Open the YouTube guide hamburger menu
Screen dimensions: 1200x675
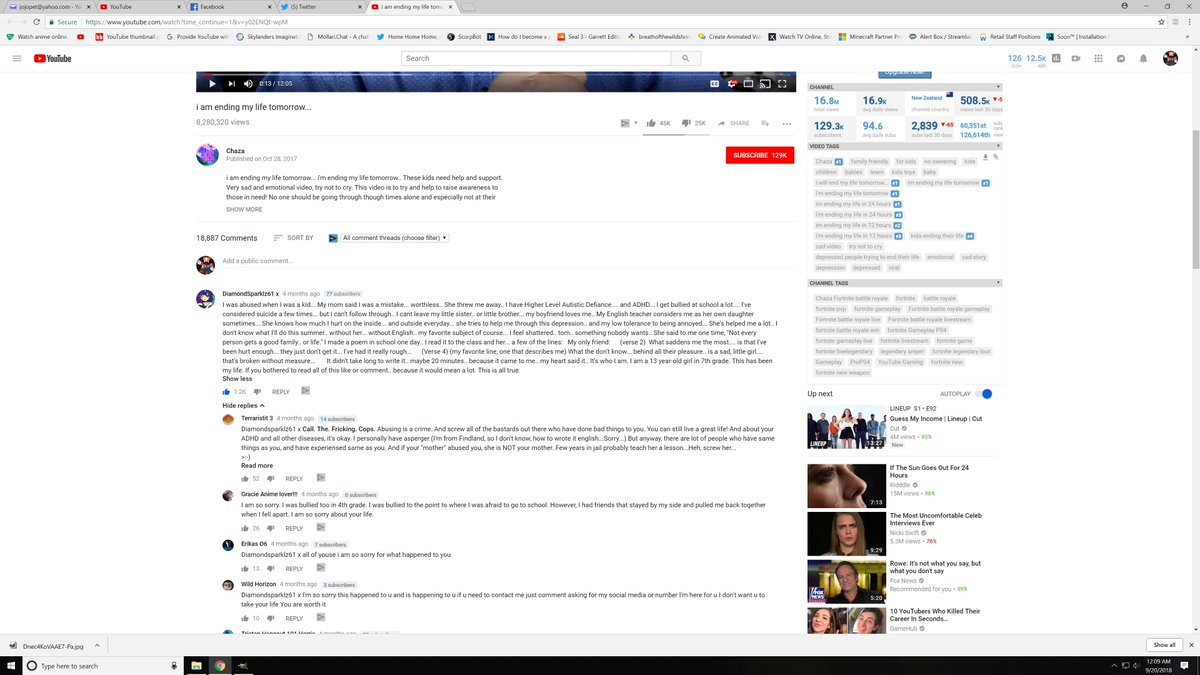(17, 58)
